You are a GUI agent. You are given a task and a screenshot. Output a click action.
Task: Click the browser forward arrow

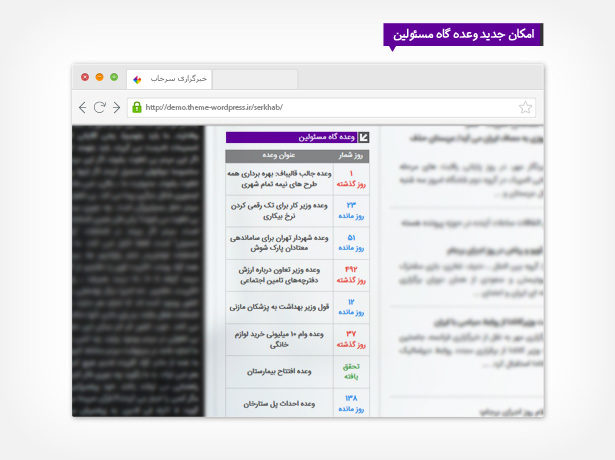(116, 107)
